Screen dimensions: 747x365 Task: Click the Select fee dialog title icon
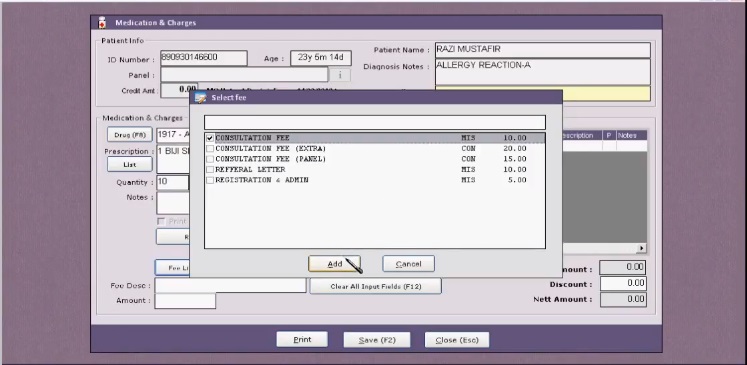201,98
